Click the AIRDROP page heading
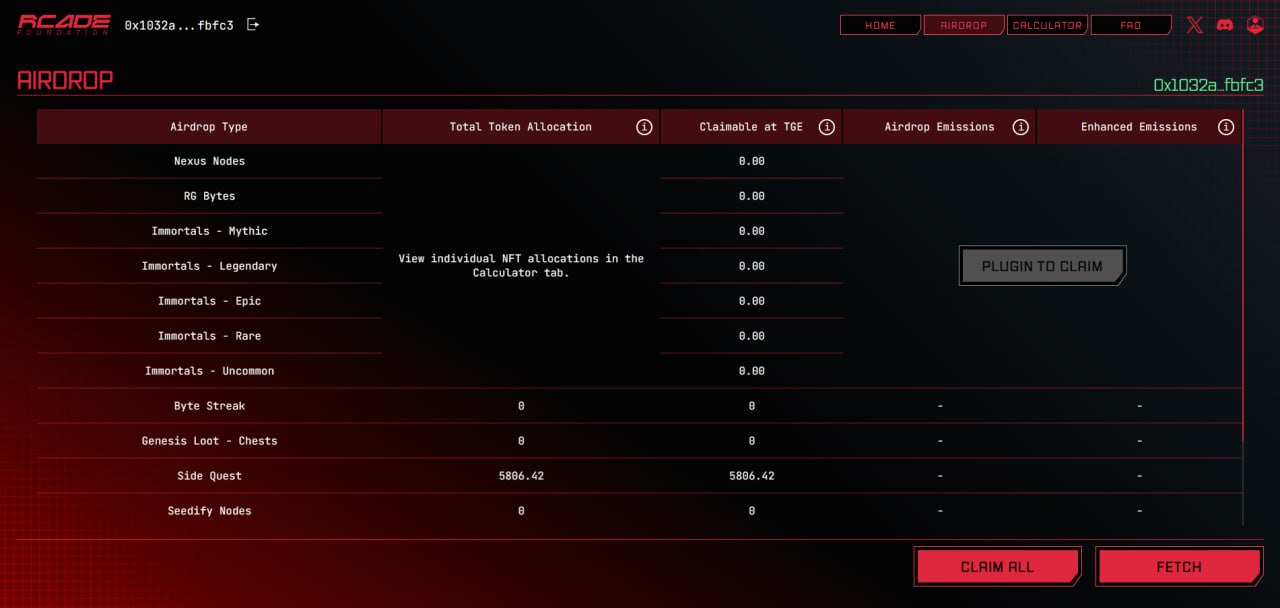 point(65,81)
